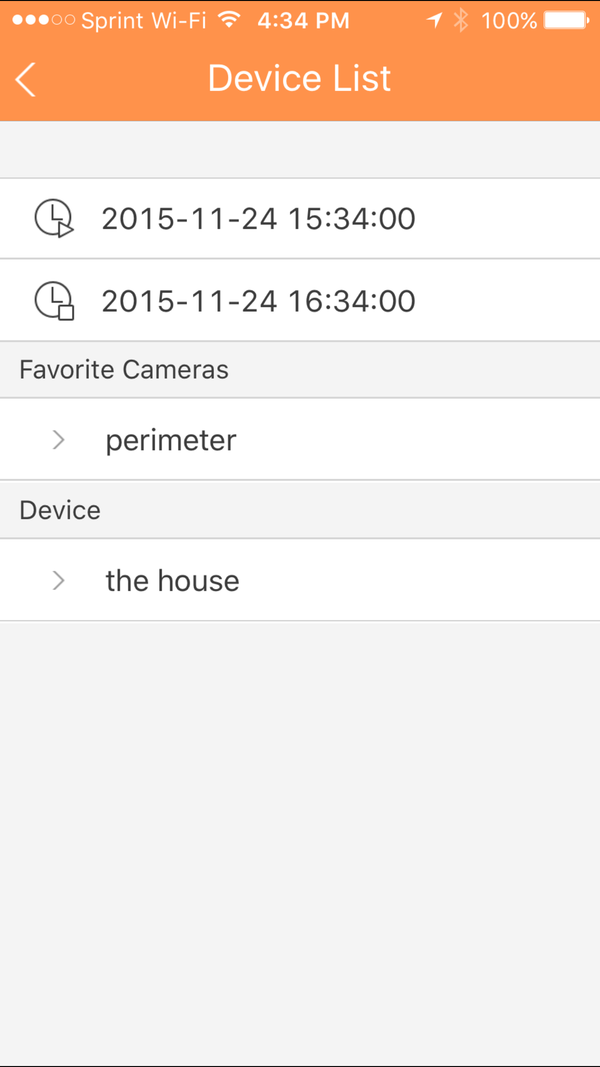Click the back arrow in the navigation bar
The height and width of the screenshot is (1067, 600).
pyautogui.click(x=25, y=78)
